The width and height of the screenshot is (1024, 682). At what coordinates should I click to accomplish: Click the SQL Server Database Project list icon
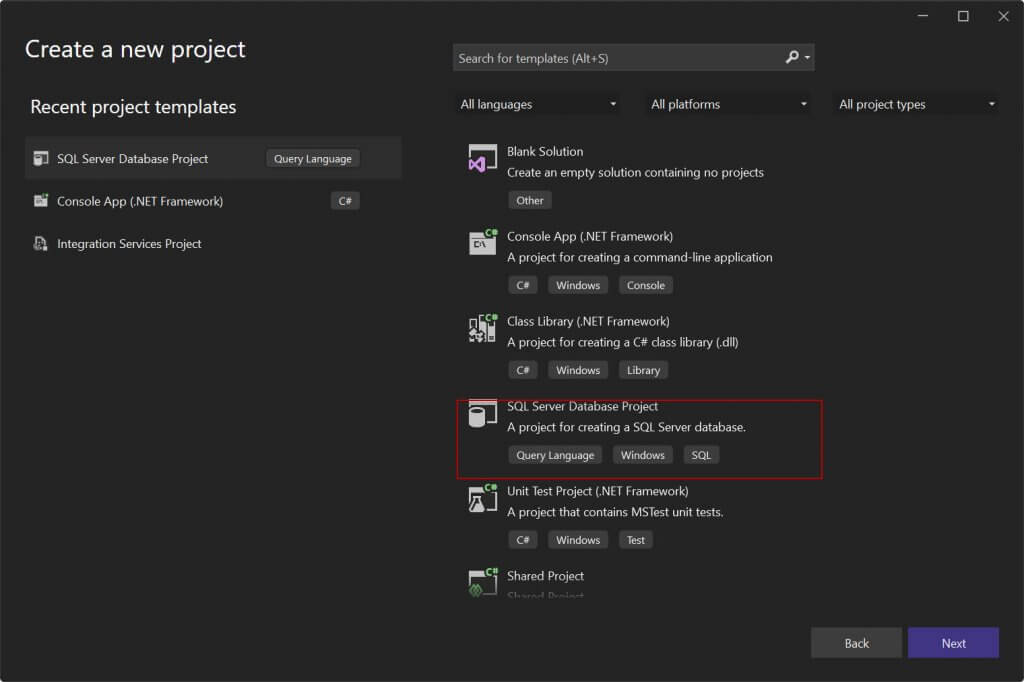[x=483, y=414]
